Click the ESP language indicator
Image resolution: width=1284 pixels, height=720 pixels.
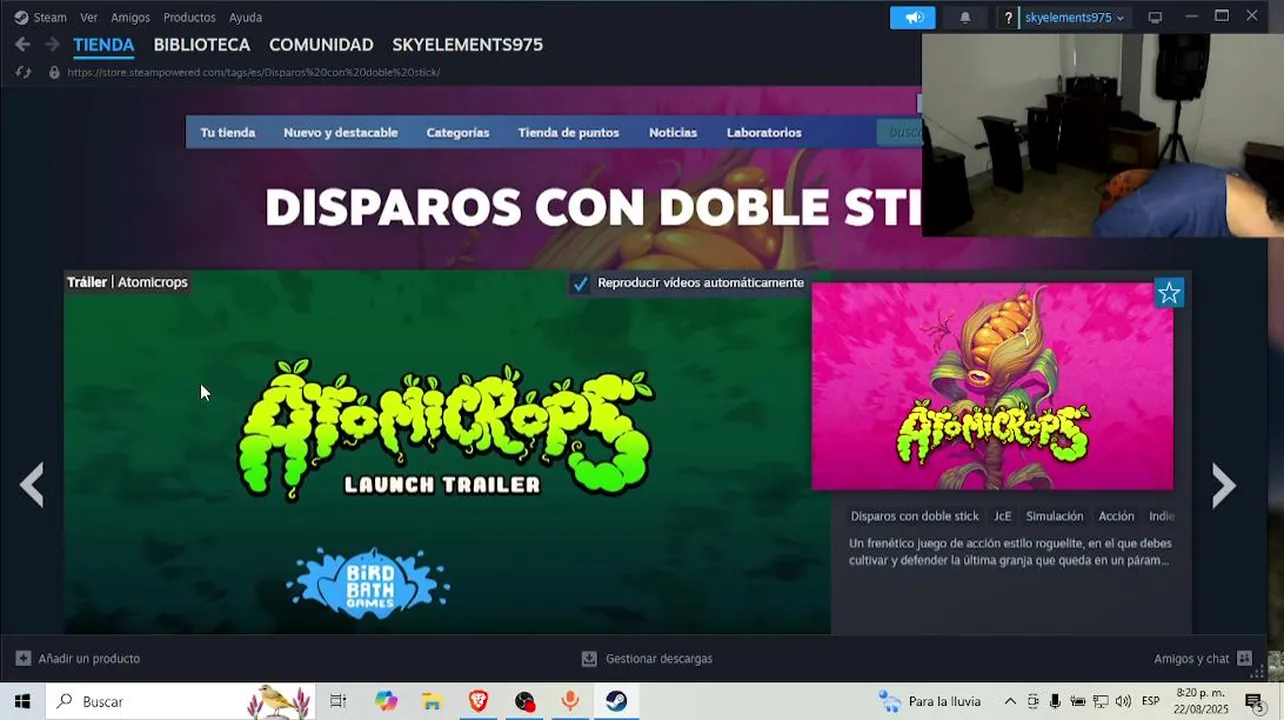pyautogui.click(x=1151, y=701)
